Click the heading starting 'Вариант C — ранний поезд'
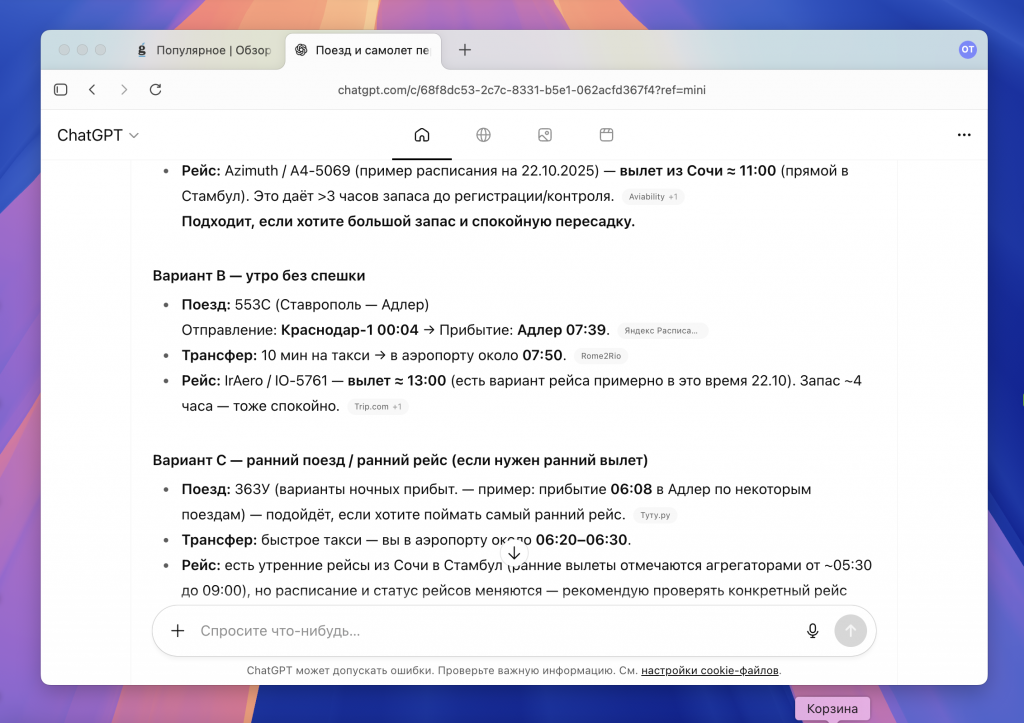The width and height of the screenshot is (1024, 723). 400,460
